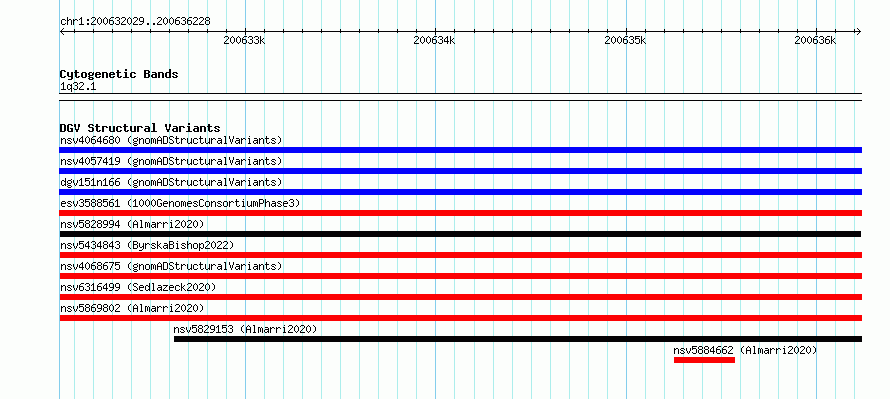This screenshot has width=890, height=399.
Task: Click the nsv5829153 Almarri2020 label
Action: 245,329
